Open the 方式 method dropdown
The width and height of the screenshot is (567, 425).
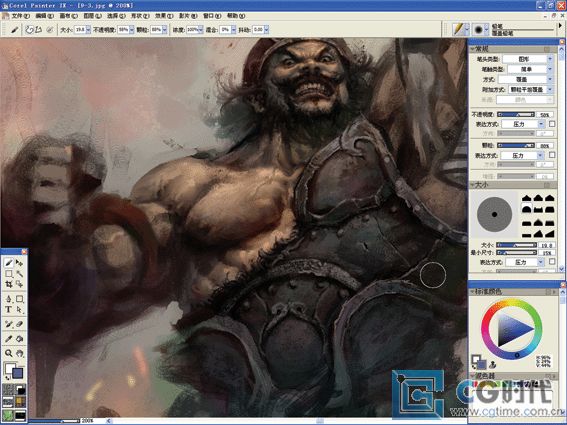click(526, 79)
